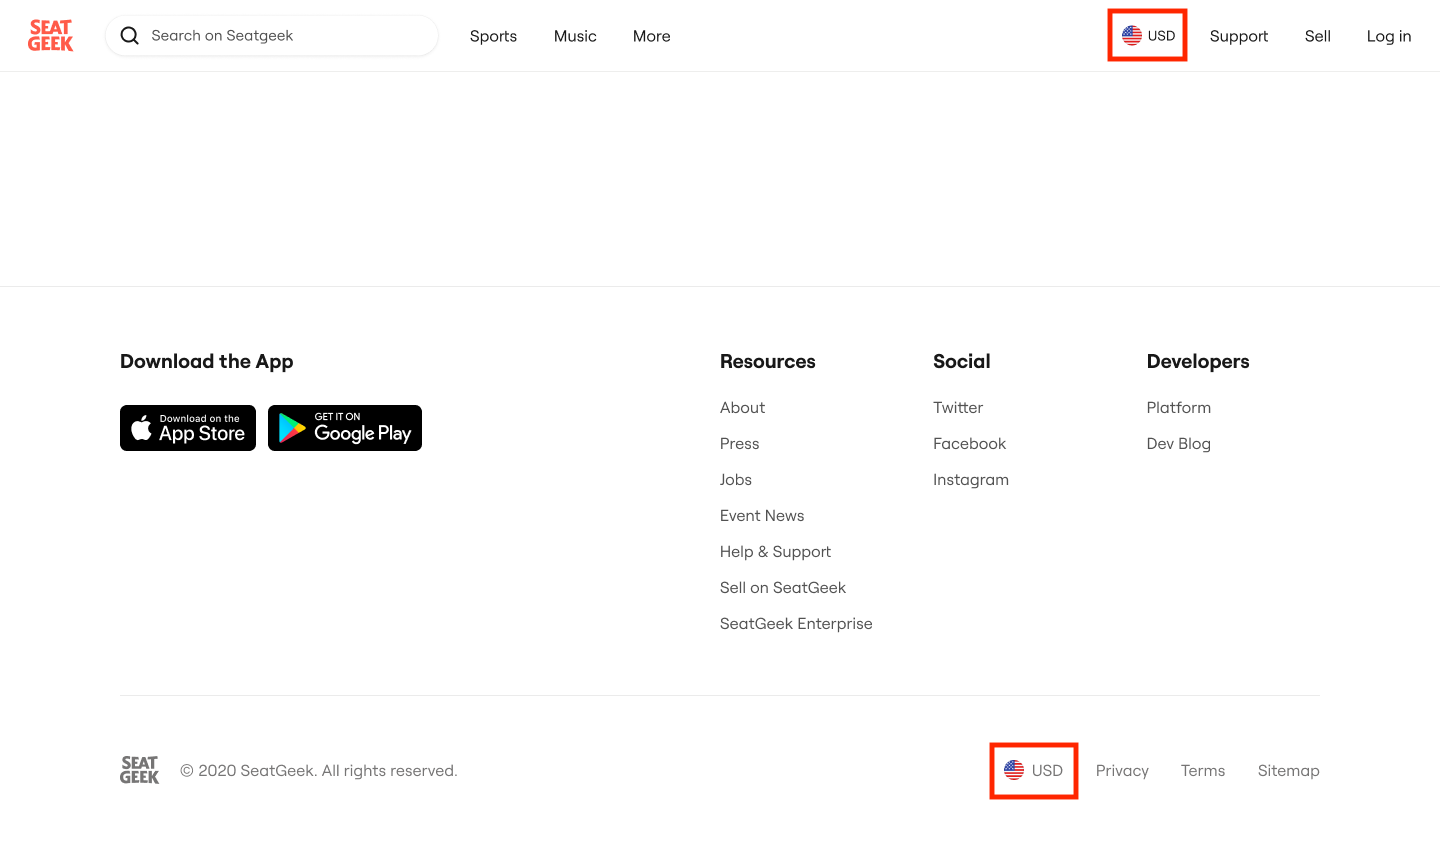This screenshot has height=844, width=1440.
Task: Open the Platform developers link
Action: [x=1179, y=408]
